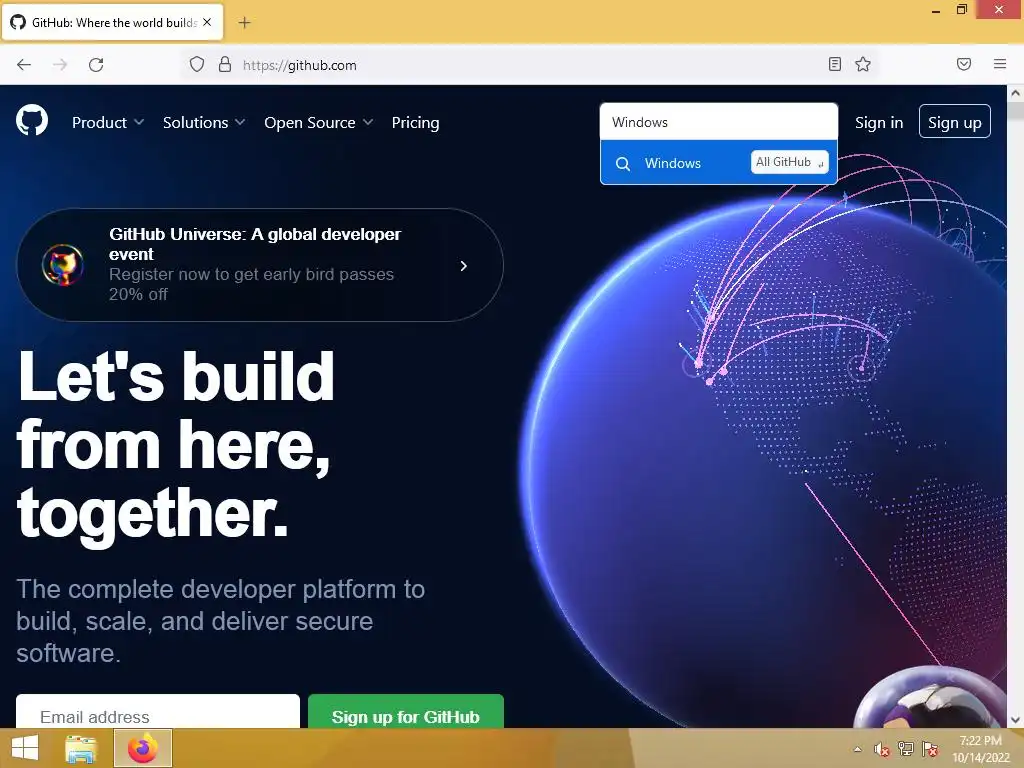The width and height of the screenshot is (1024, 768).
Task: Select the GitHub browser tab
Action: pos(113,22)
